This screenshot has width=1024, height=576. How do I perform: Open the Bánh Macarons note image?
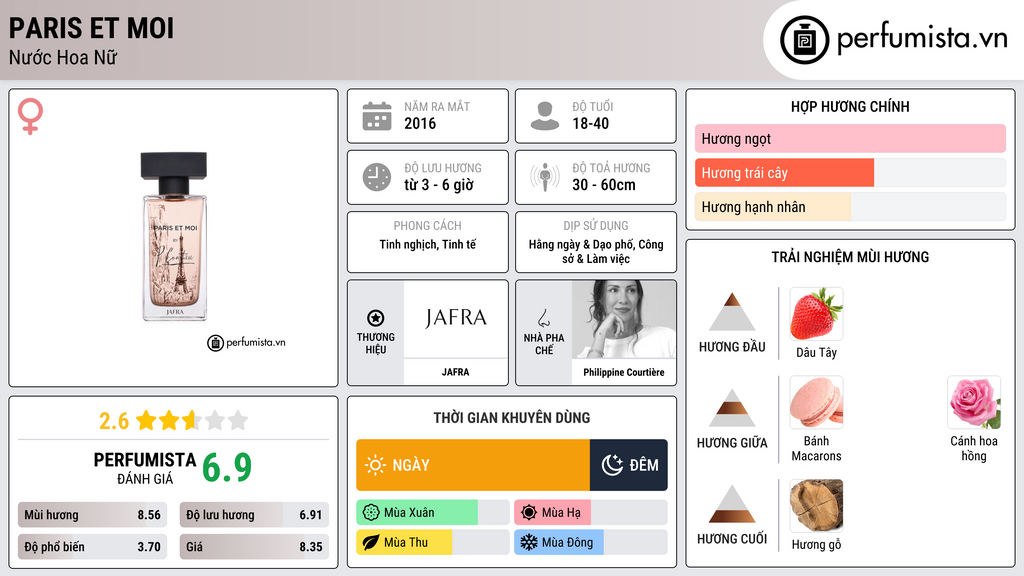click(x=816, y=402)
